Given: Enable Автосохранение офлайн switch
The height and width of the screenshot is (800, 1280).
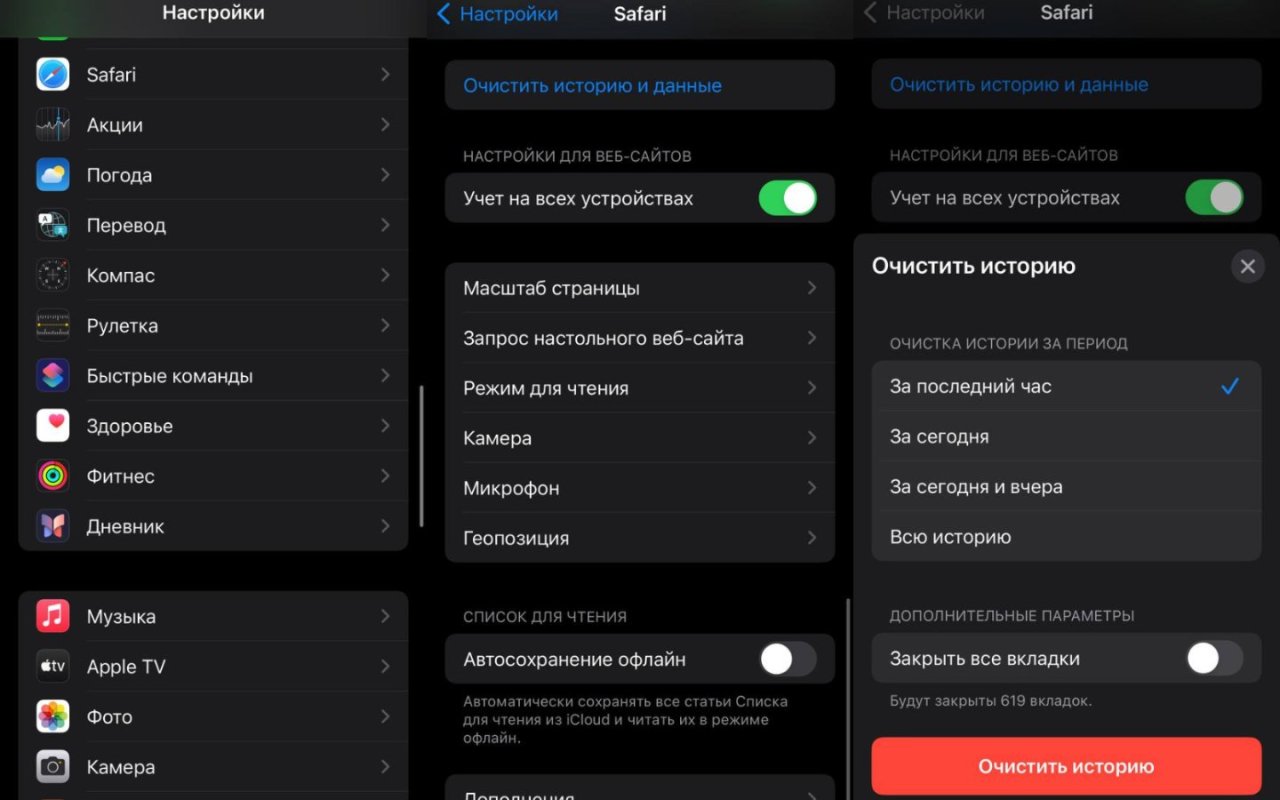Looking at the screenshot, I should [x=788, y=659].
